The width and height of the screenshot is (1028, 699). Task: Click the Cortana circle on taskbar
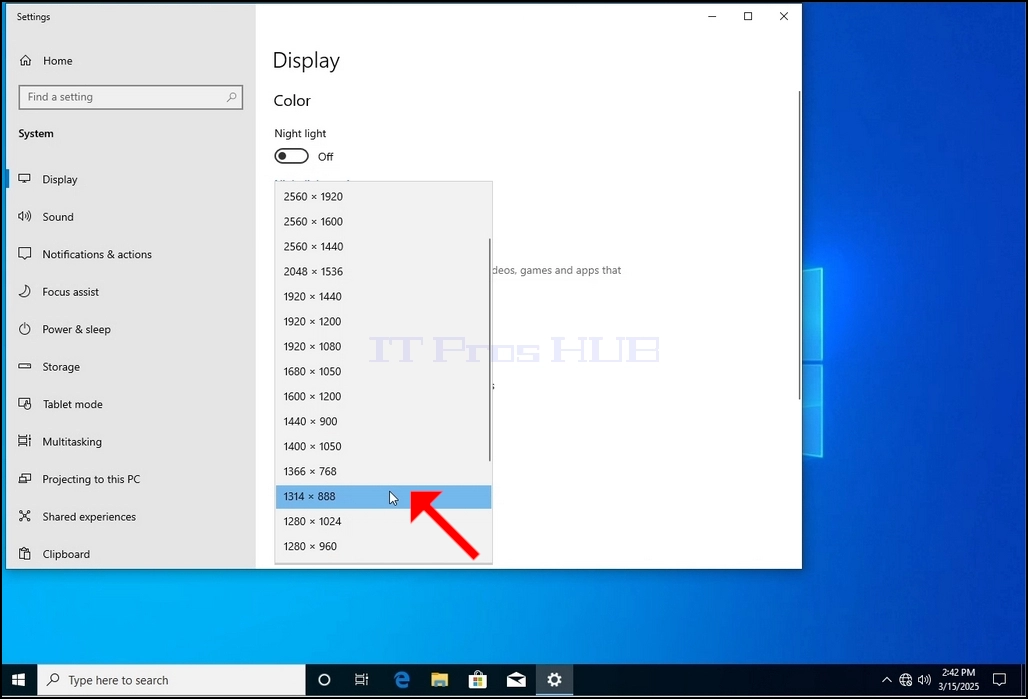pyautogui.click(x=324, y=680)
